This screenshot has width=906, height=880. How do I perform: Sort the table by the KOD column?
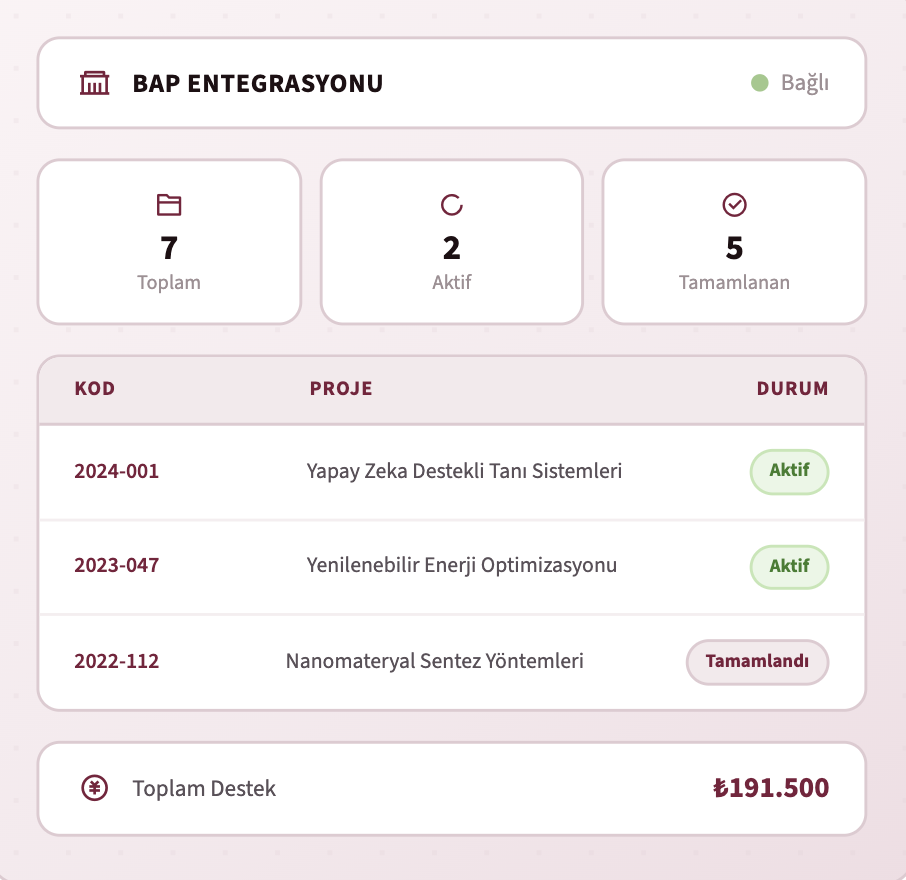pyautogui.click(x=95, y=389)
